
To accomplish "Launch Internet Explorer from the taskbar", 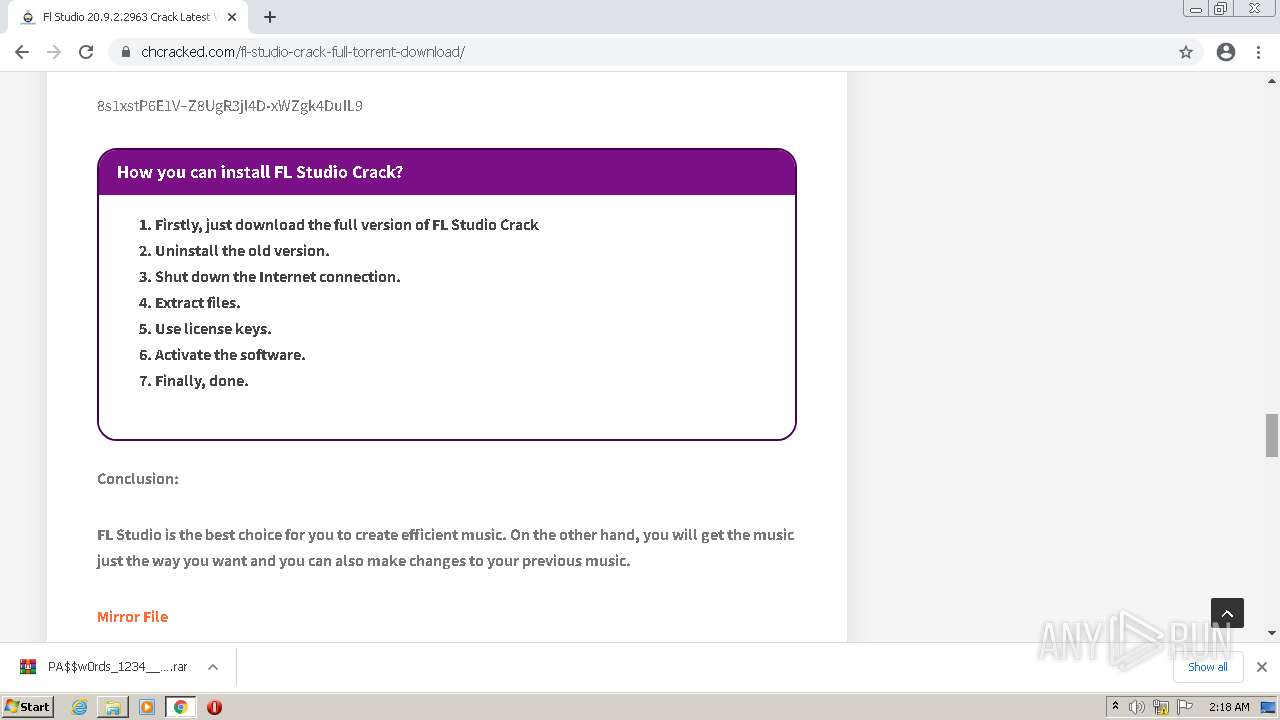I will pyautogui.click(x=80, y=707).
